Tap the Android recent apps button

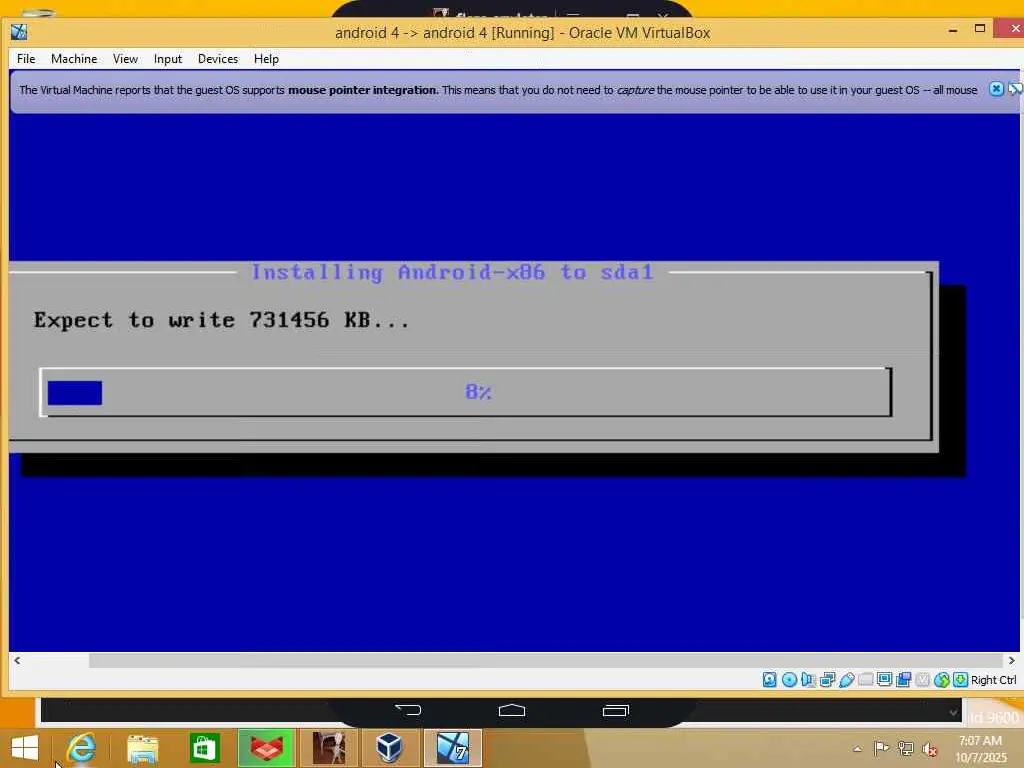[615, 710]
